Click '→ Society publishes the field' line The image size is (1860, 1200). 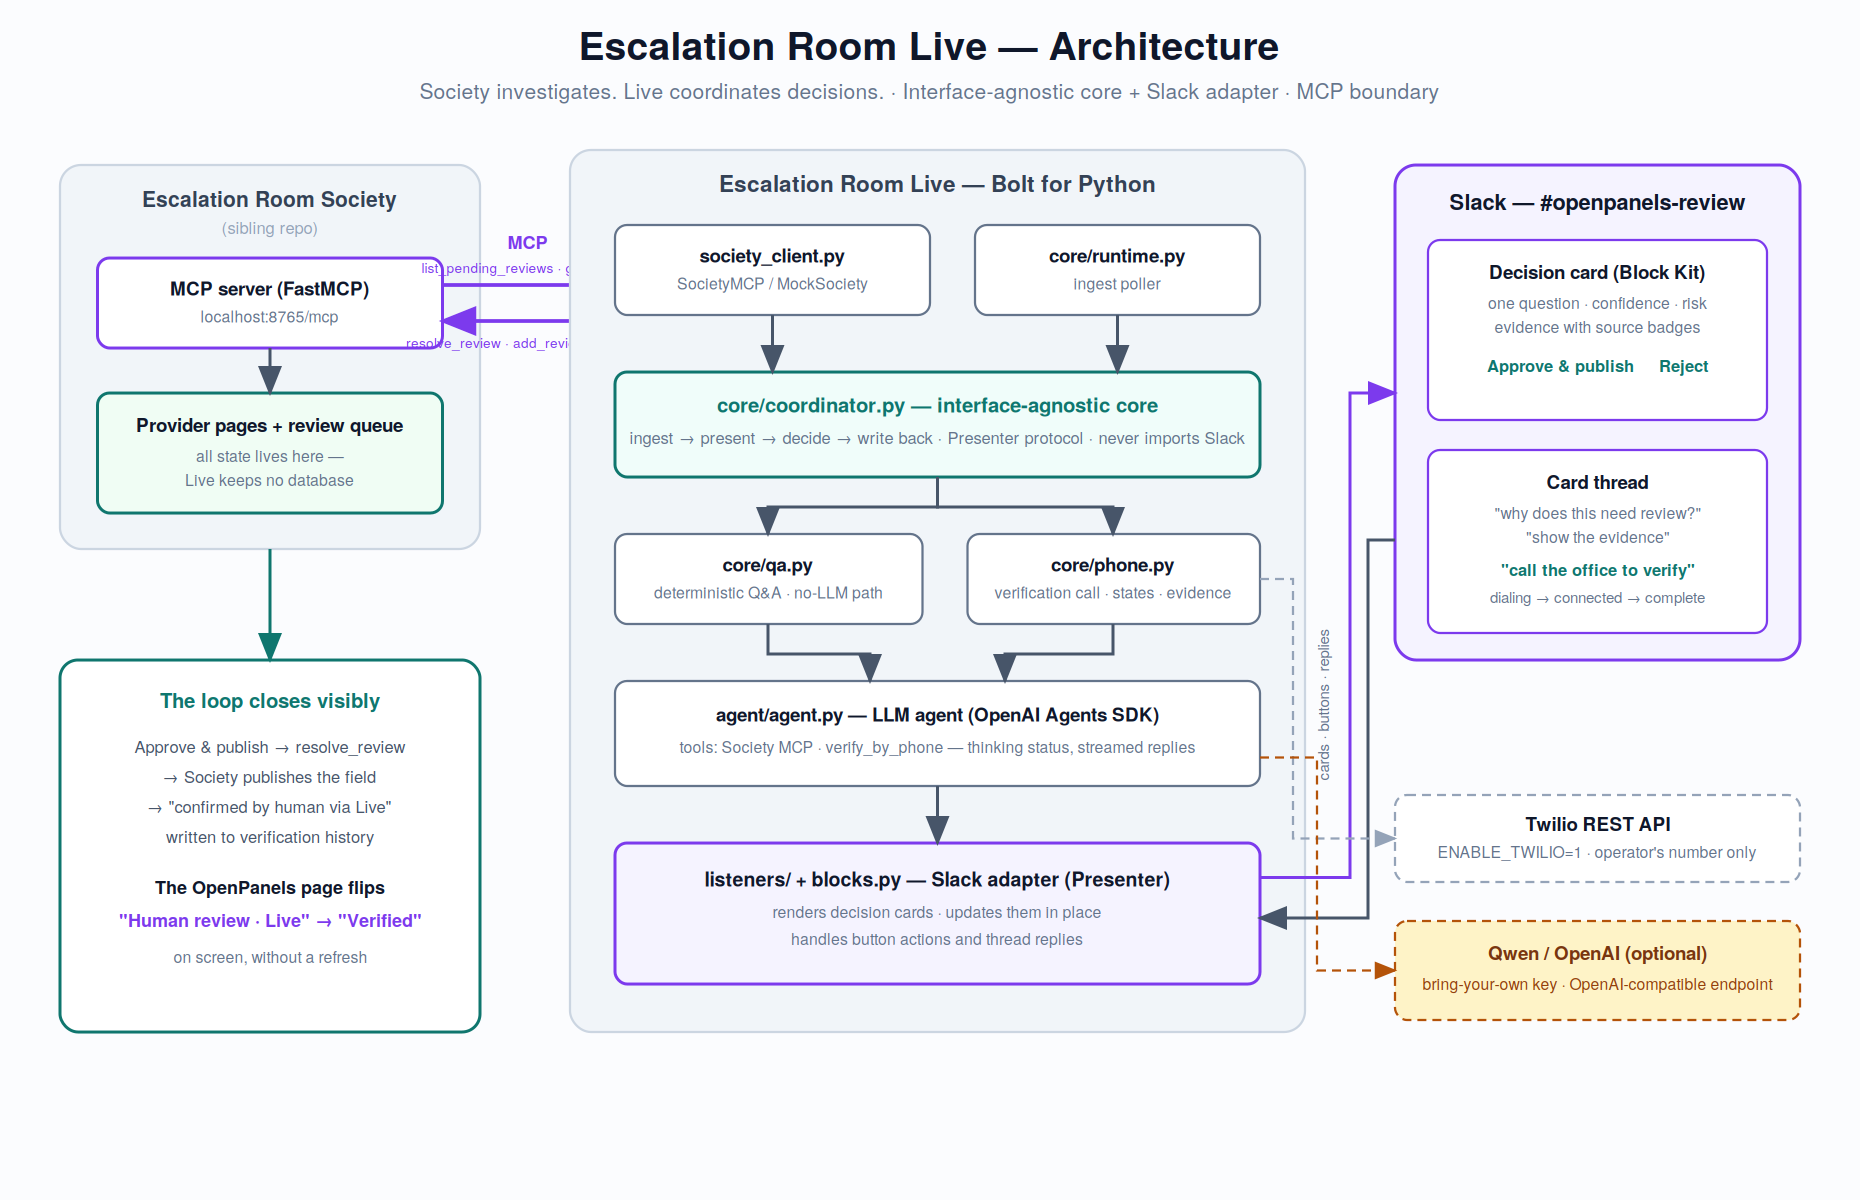tap(270, 777)
